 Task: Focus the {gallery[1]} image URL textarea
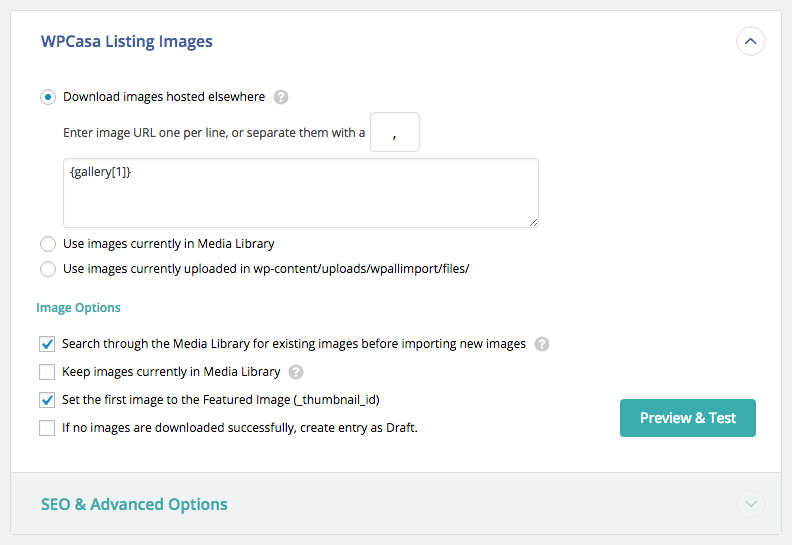pos(300,192)
